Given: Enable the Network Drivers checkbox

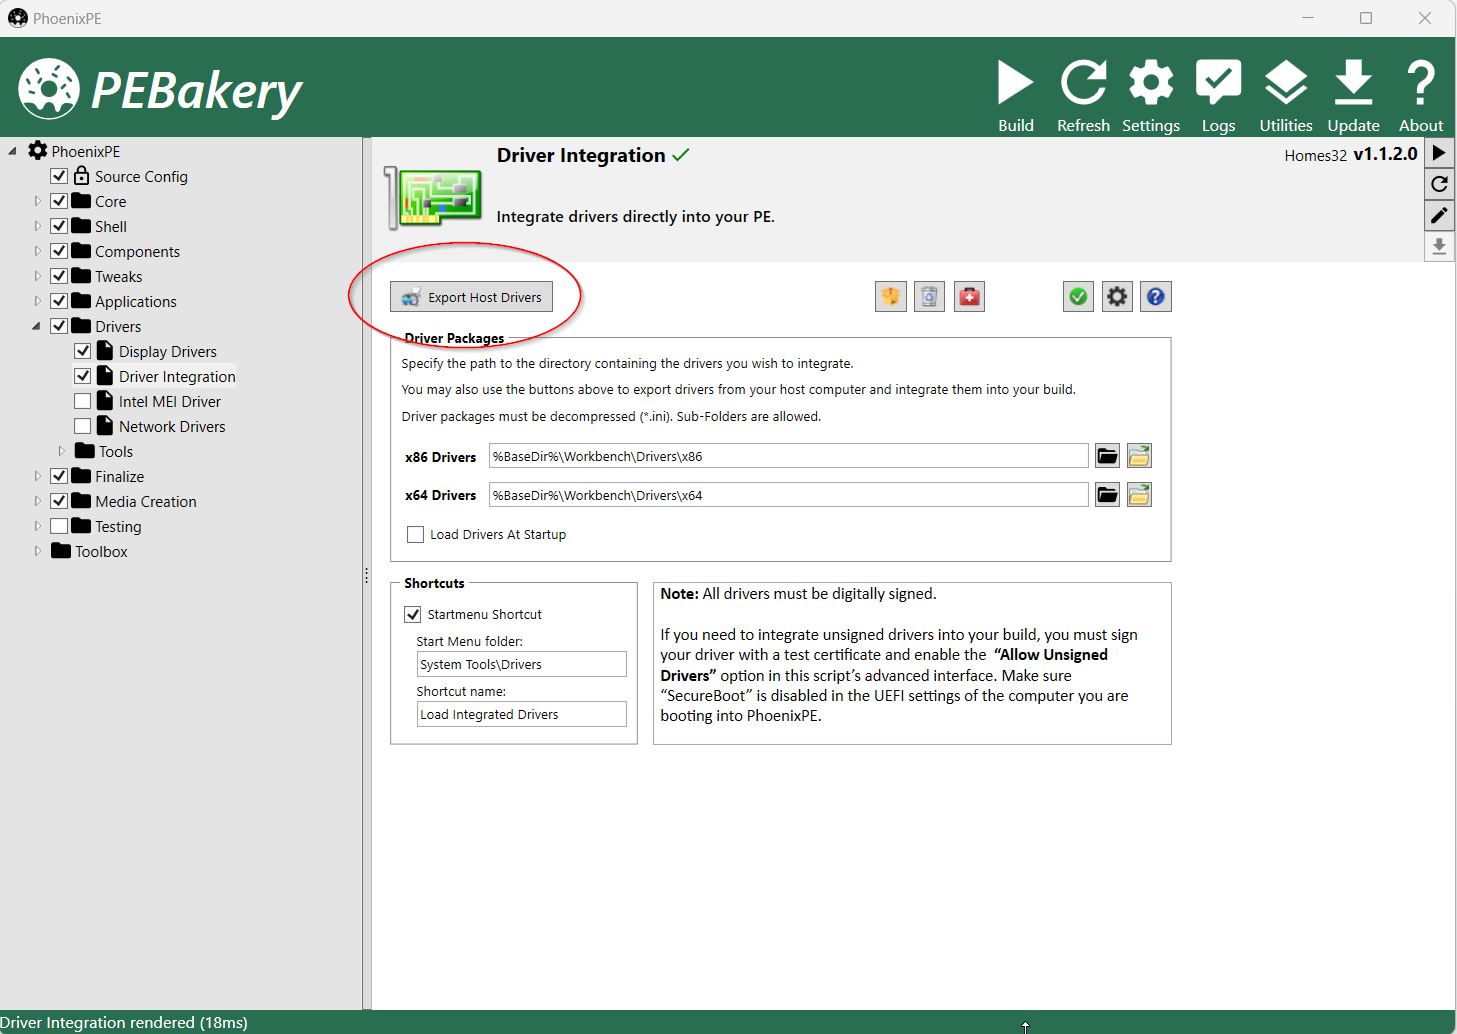Looking at the screenshot, I should [83, 426].
